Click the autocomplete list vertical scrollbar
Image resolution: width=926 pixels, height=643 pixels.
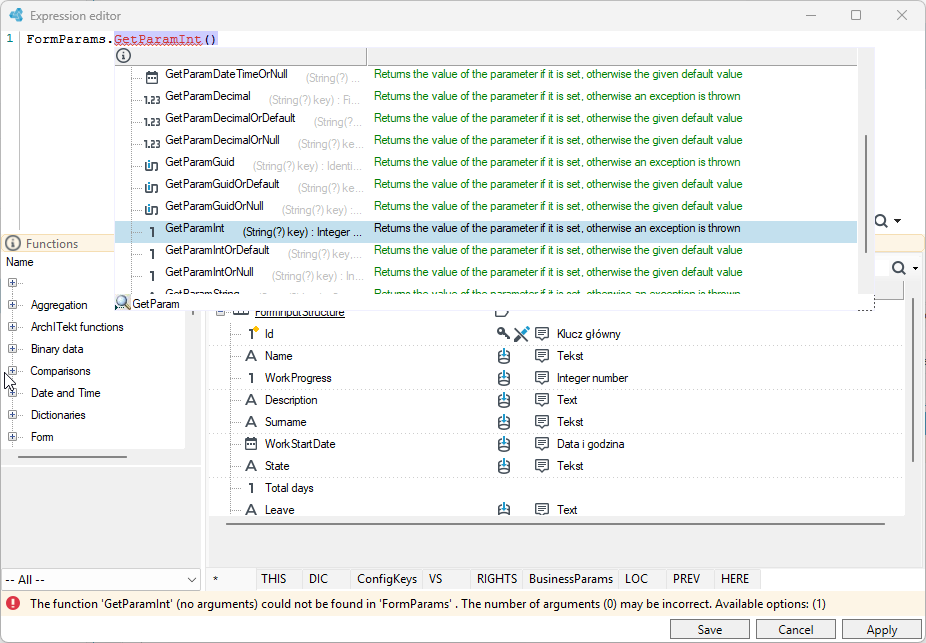pyautogui.click(x=866, y=194)
